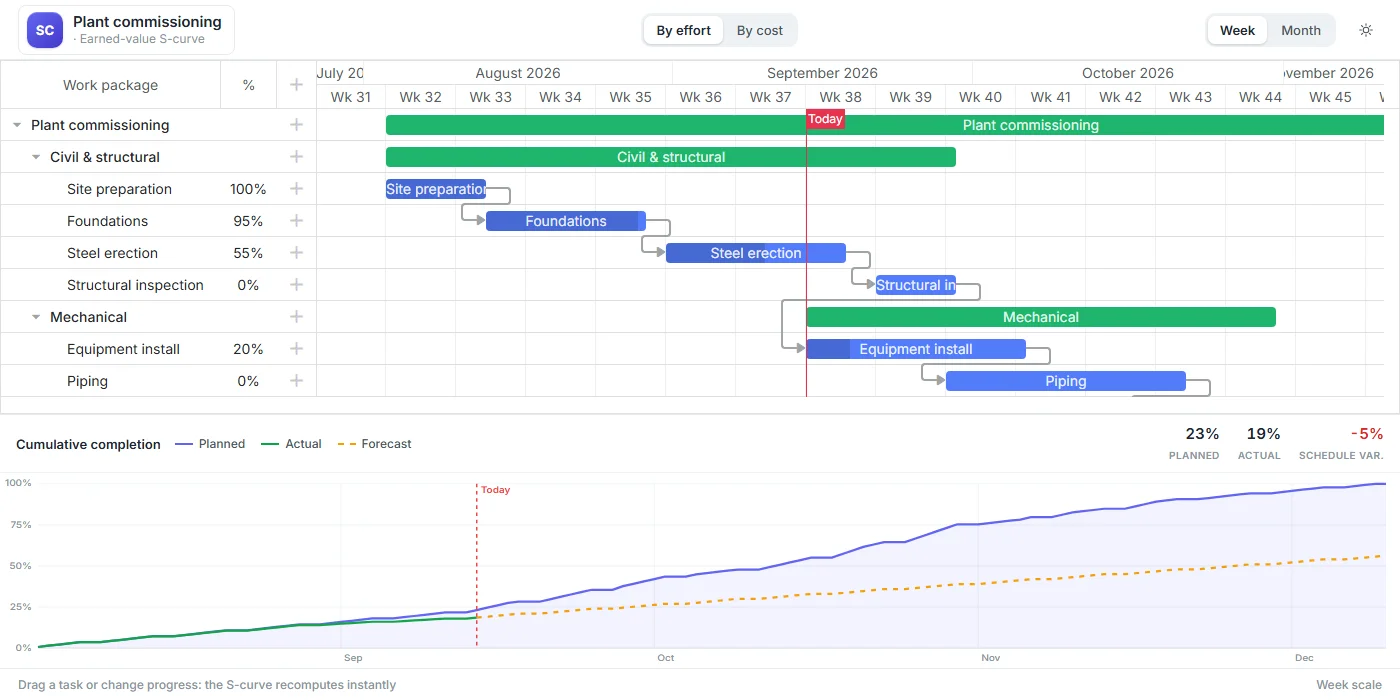Click the SC app logo badge
The height and width of the screenshot is (700, 1400).
pyautogui.click(x=45, y=30)
